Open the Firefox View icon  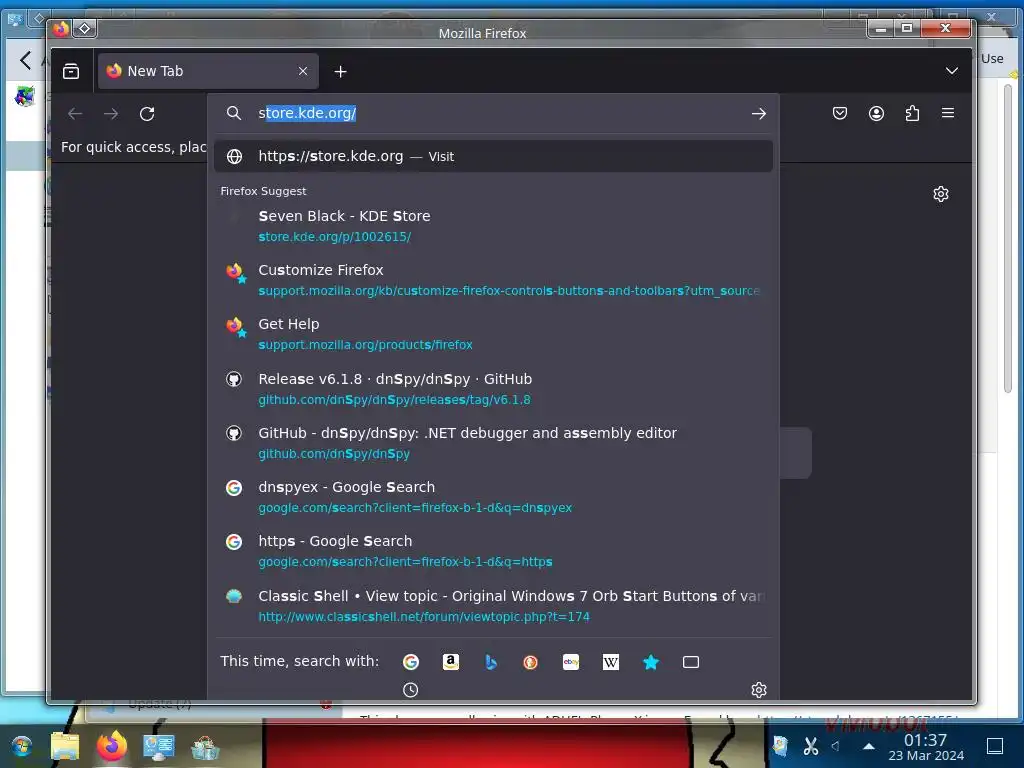[71, 71]
